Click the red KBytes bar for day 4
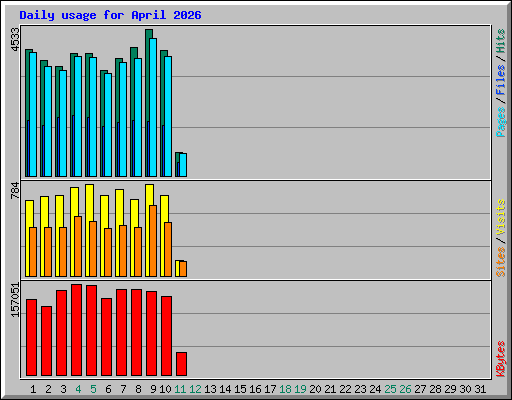Viewport: 512px width, 400px height. coord(76,330)
